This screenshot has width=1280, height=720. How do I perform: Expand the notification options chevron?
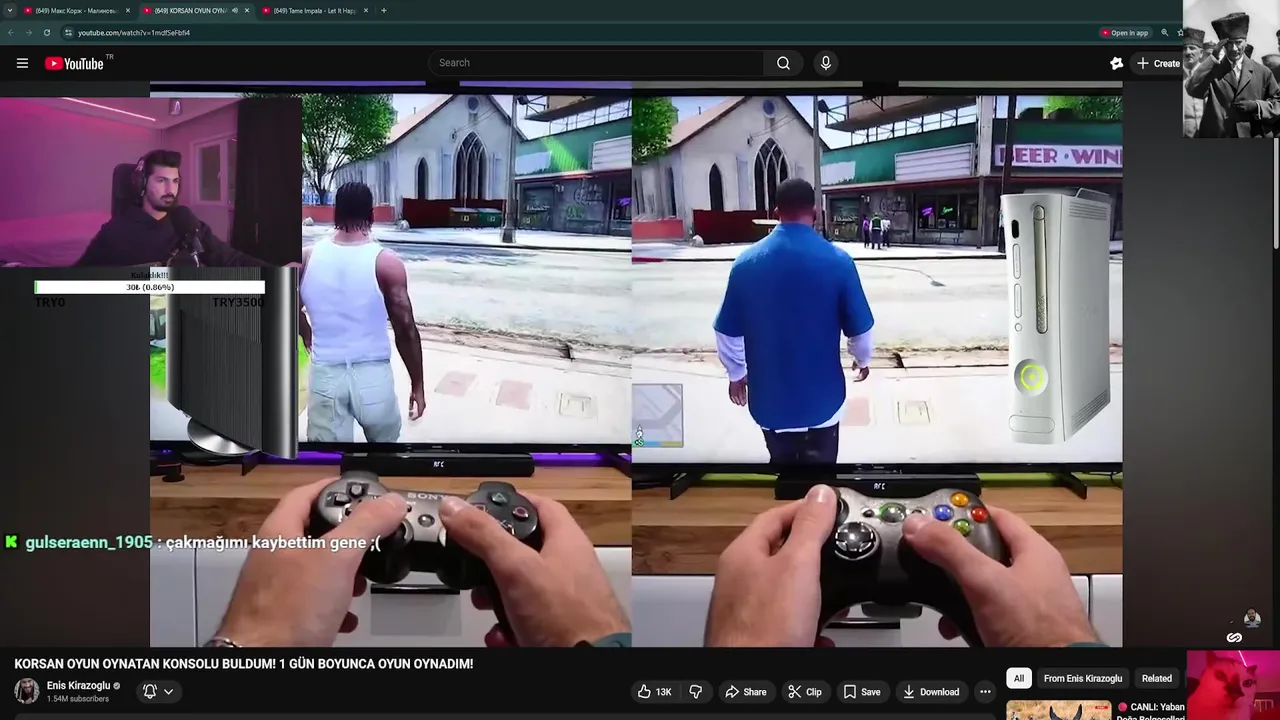point(169,691)
